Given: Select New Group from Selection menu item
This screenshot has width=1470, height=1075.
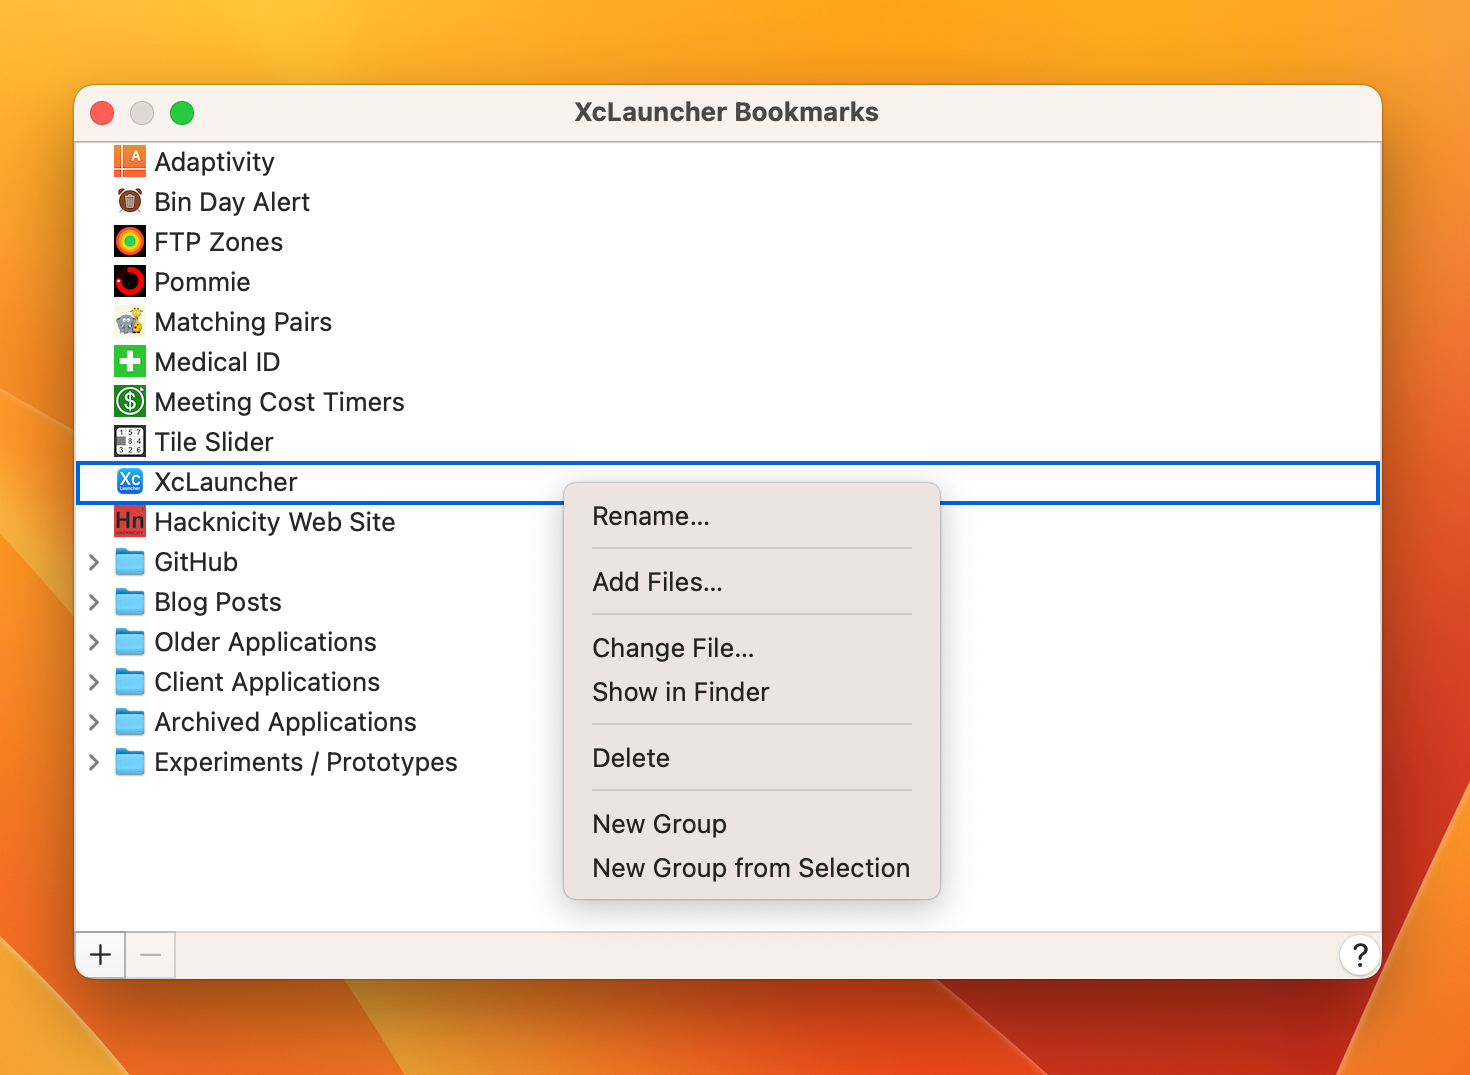Looking at the screenshot, I should click(751, 868).
